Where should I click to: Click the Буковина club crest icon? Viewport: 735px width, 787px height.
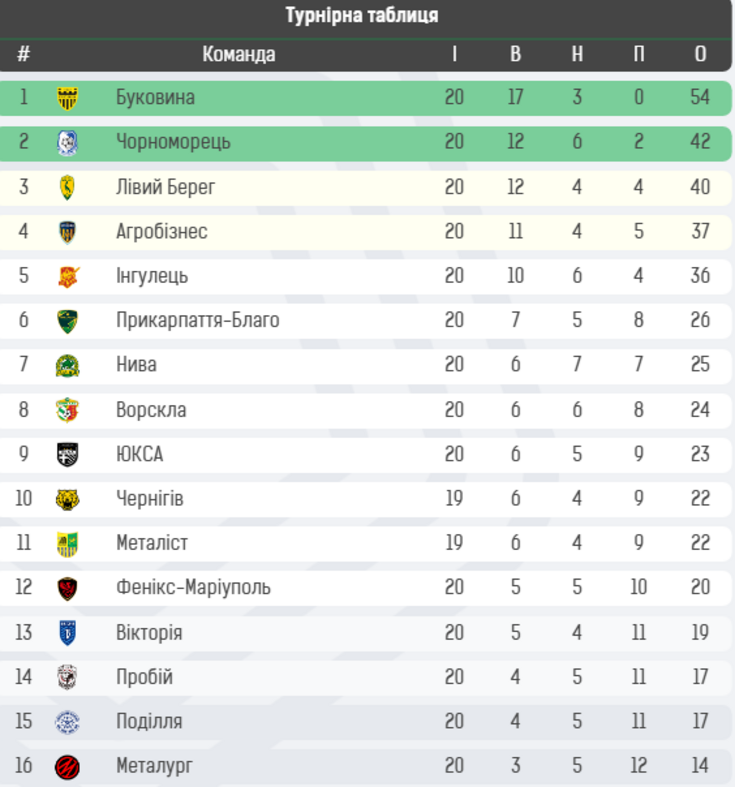[67, 98]
